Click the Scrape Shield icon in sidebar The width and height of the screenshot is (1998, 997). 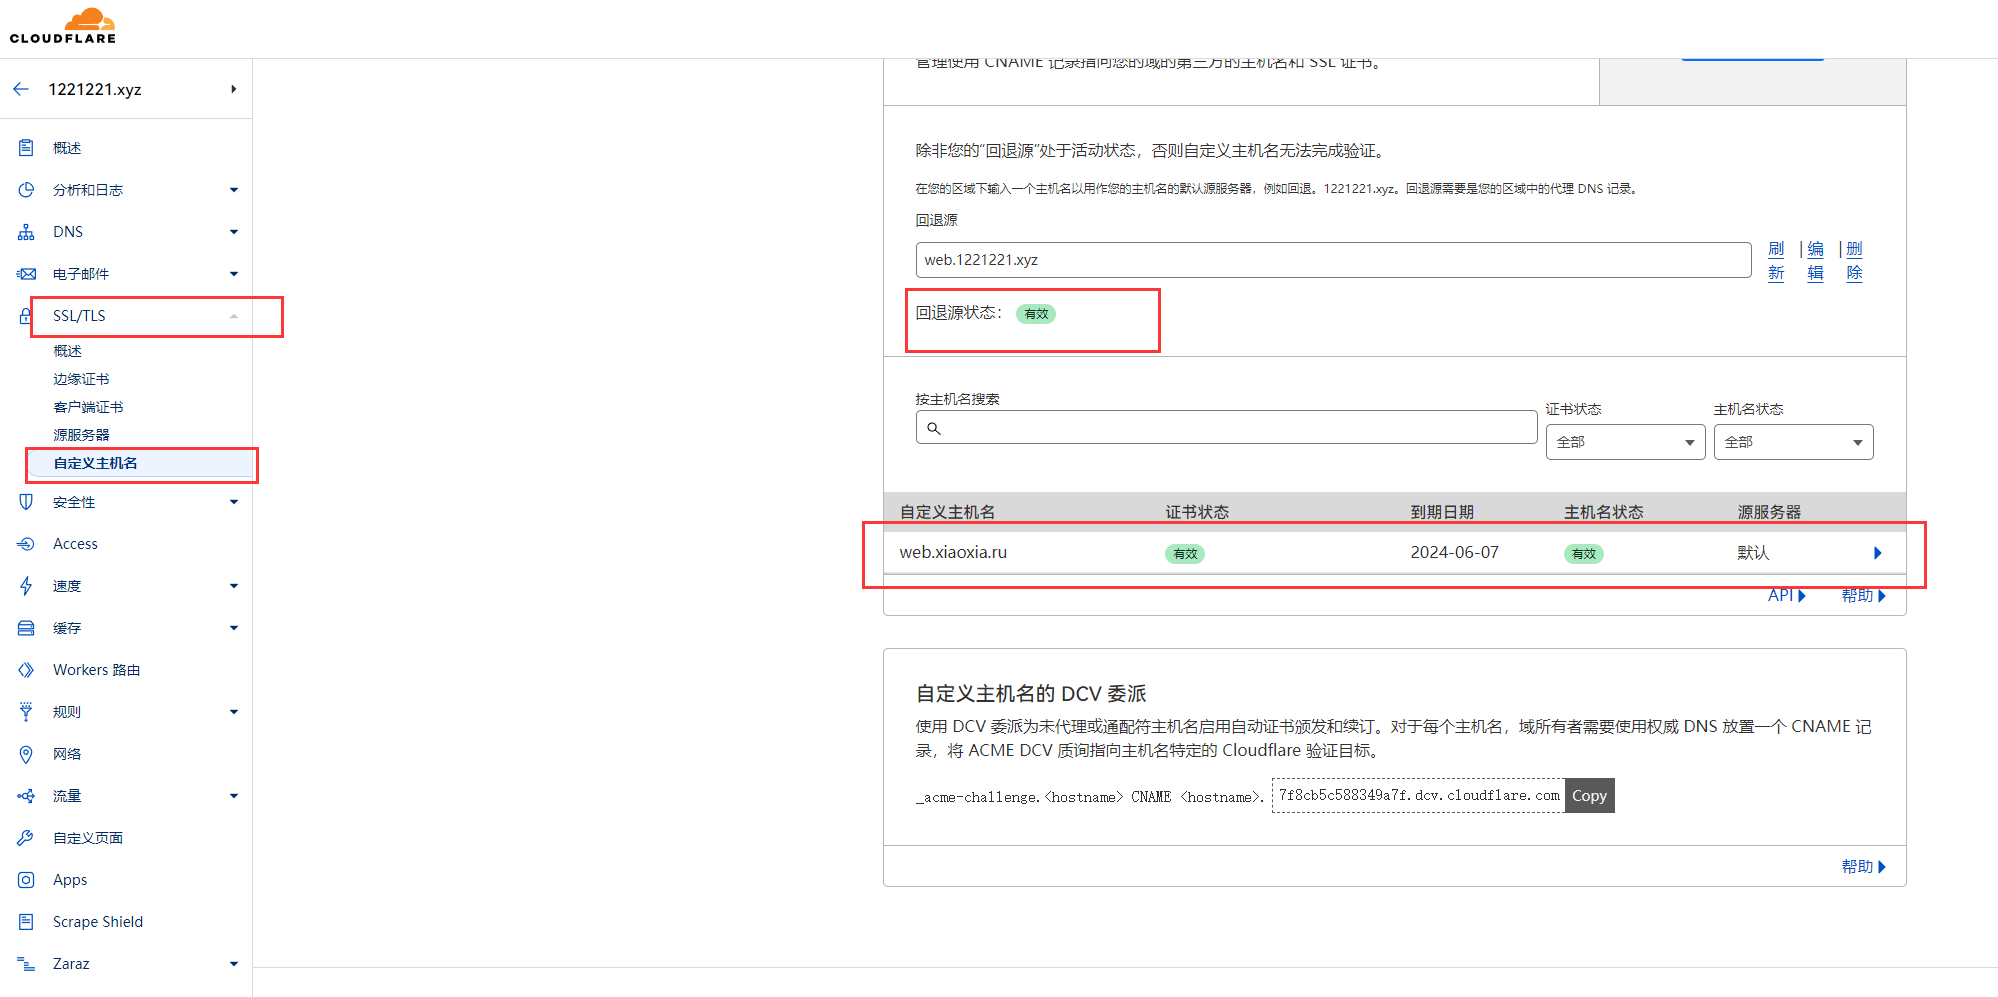pos(26,922)
